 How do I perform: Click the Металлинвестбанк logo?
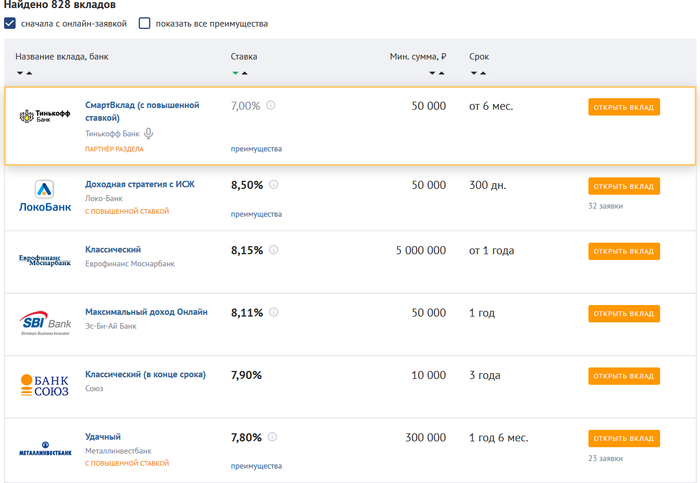click(45, 448)
